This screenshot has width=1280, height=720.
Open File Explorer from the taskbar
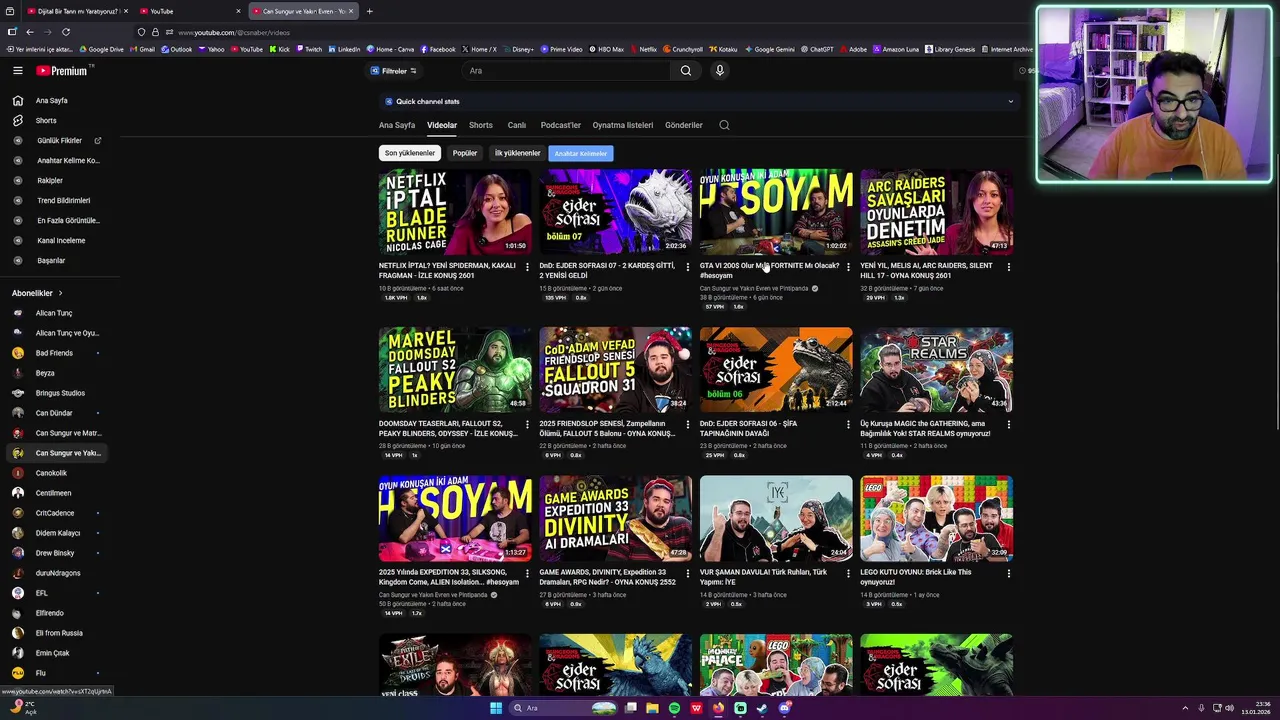652,708
